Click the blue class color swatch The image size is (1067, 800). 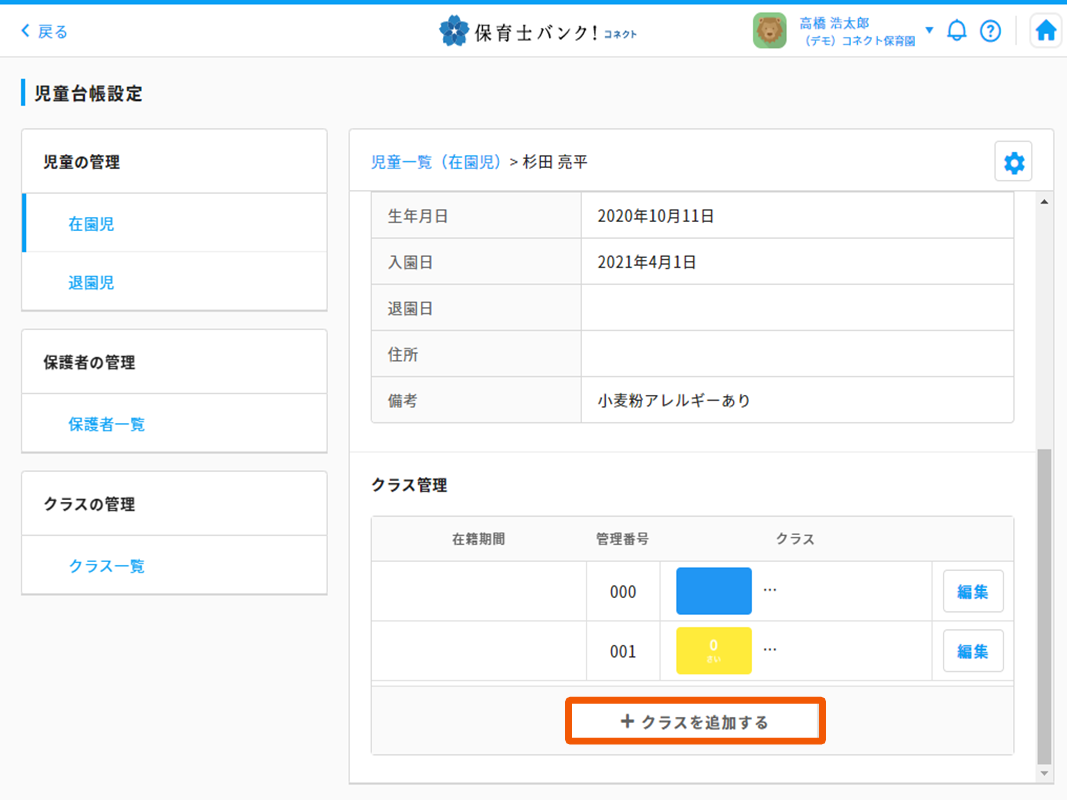click(713, 591)
